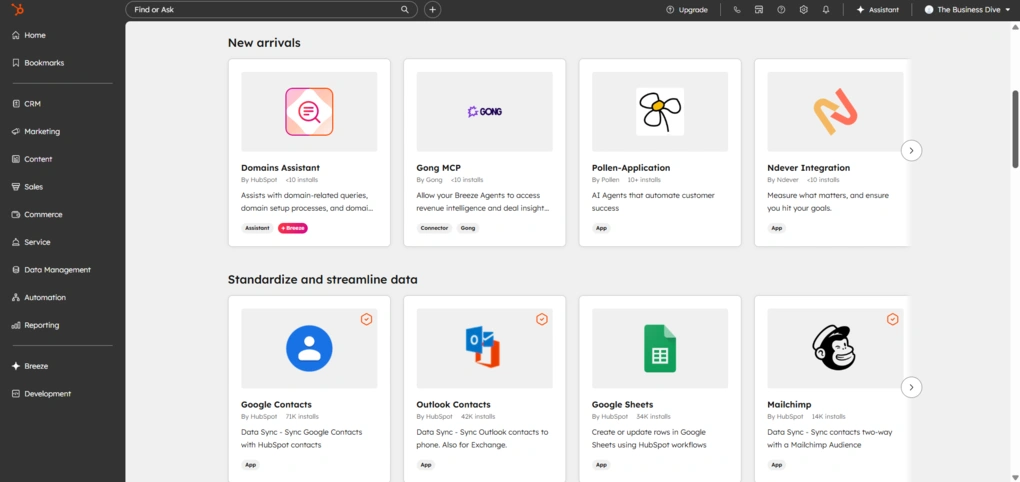Click the Google Contacts person icon
Image resolution: width=1020 pixels, height=482 pixels.
309,349
